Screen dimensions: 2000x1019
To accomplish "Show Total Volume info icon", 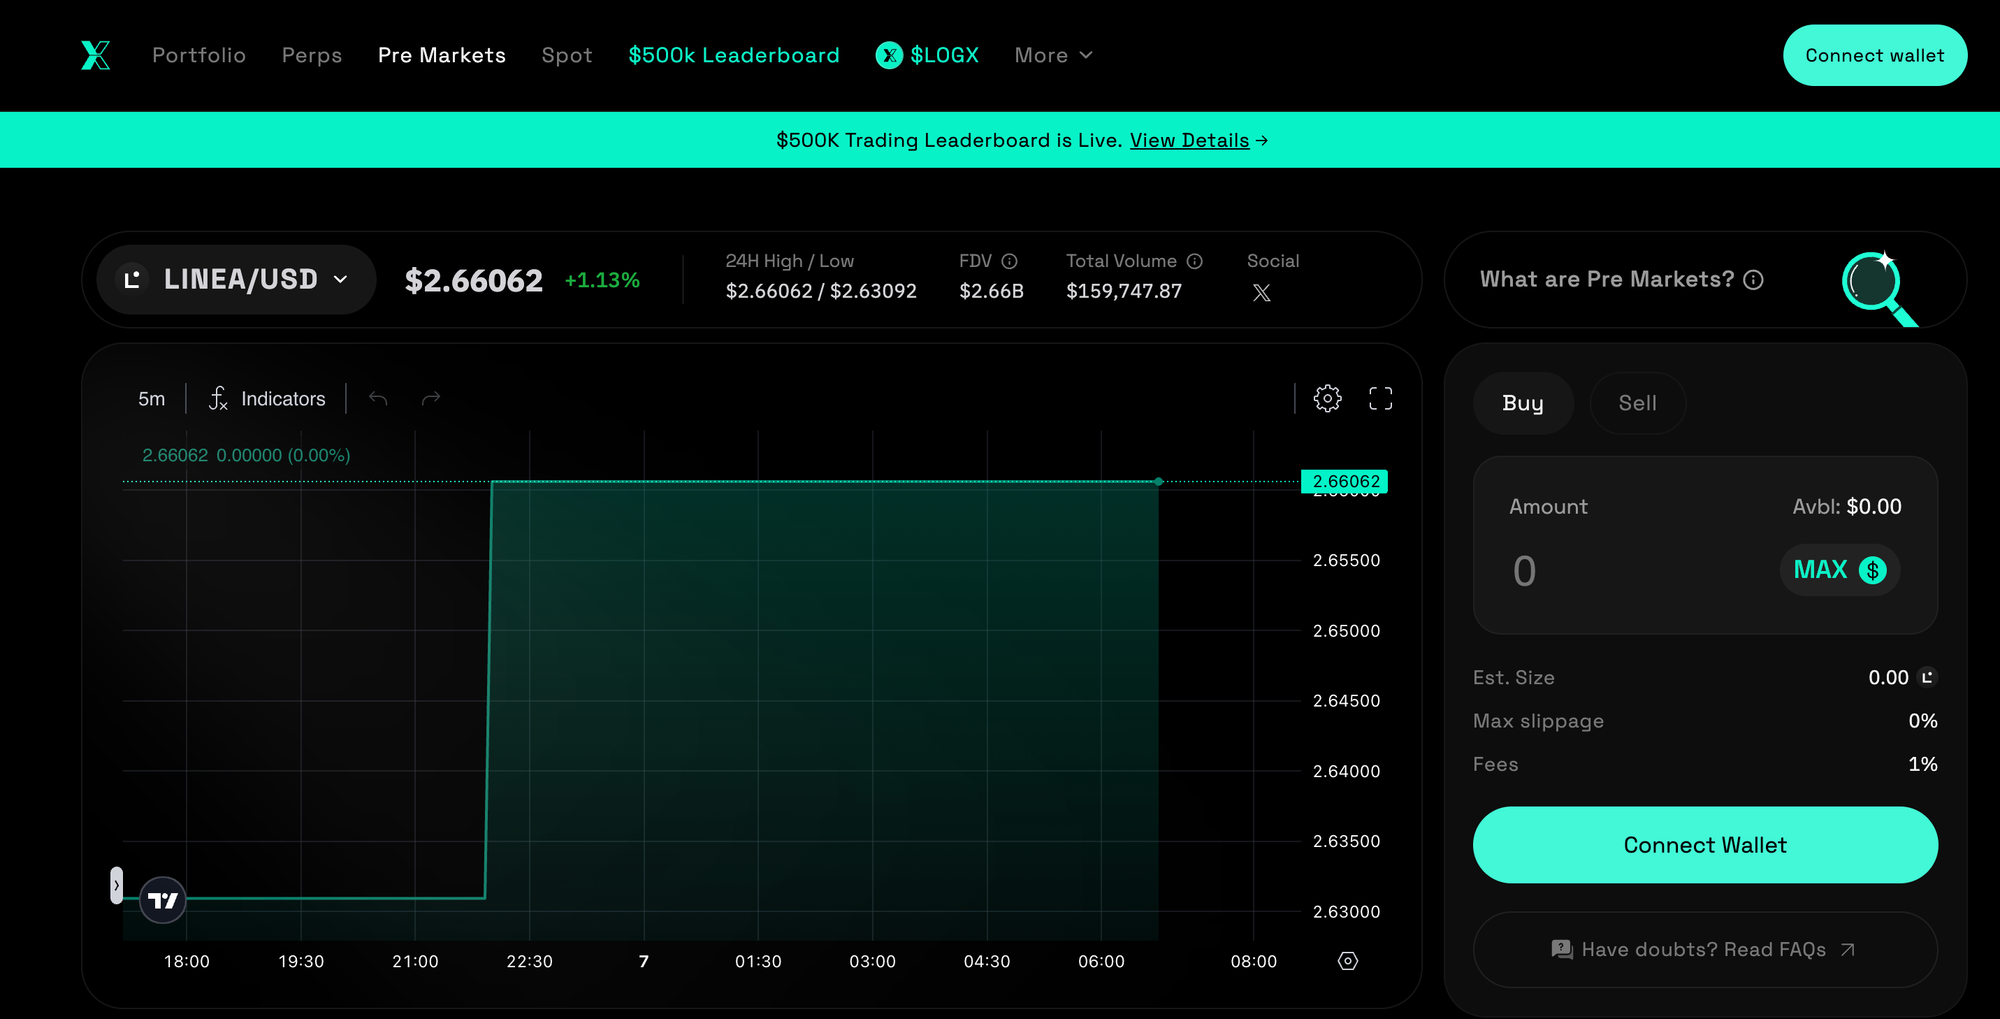I will (1194, 261).
